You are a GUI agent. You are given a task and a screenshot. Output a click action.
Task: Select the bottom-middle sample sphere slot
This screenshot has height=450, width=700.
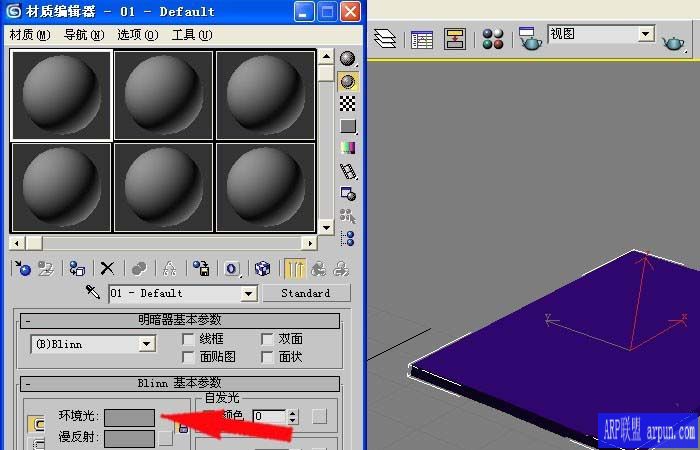coord(163,187)
